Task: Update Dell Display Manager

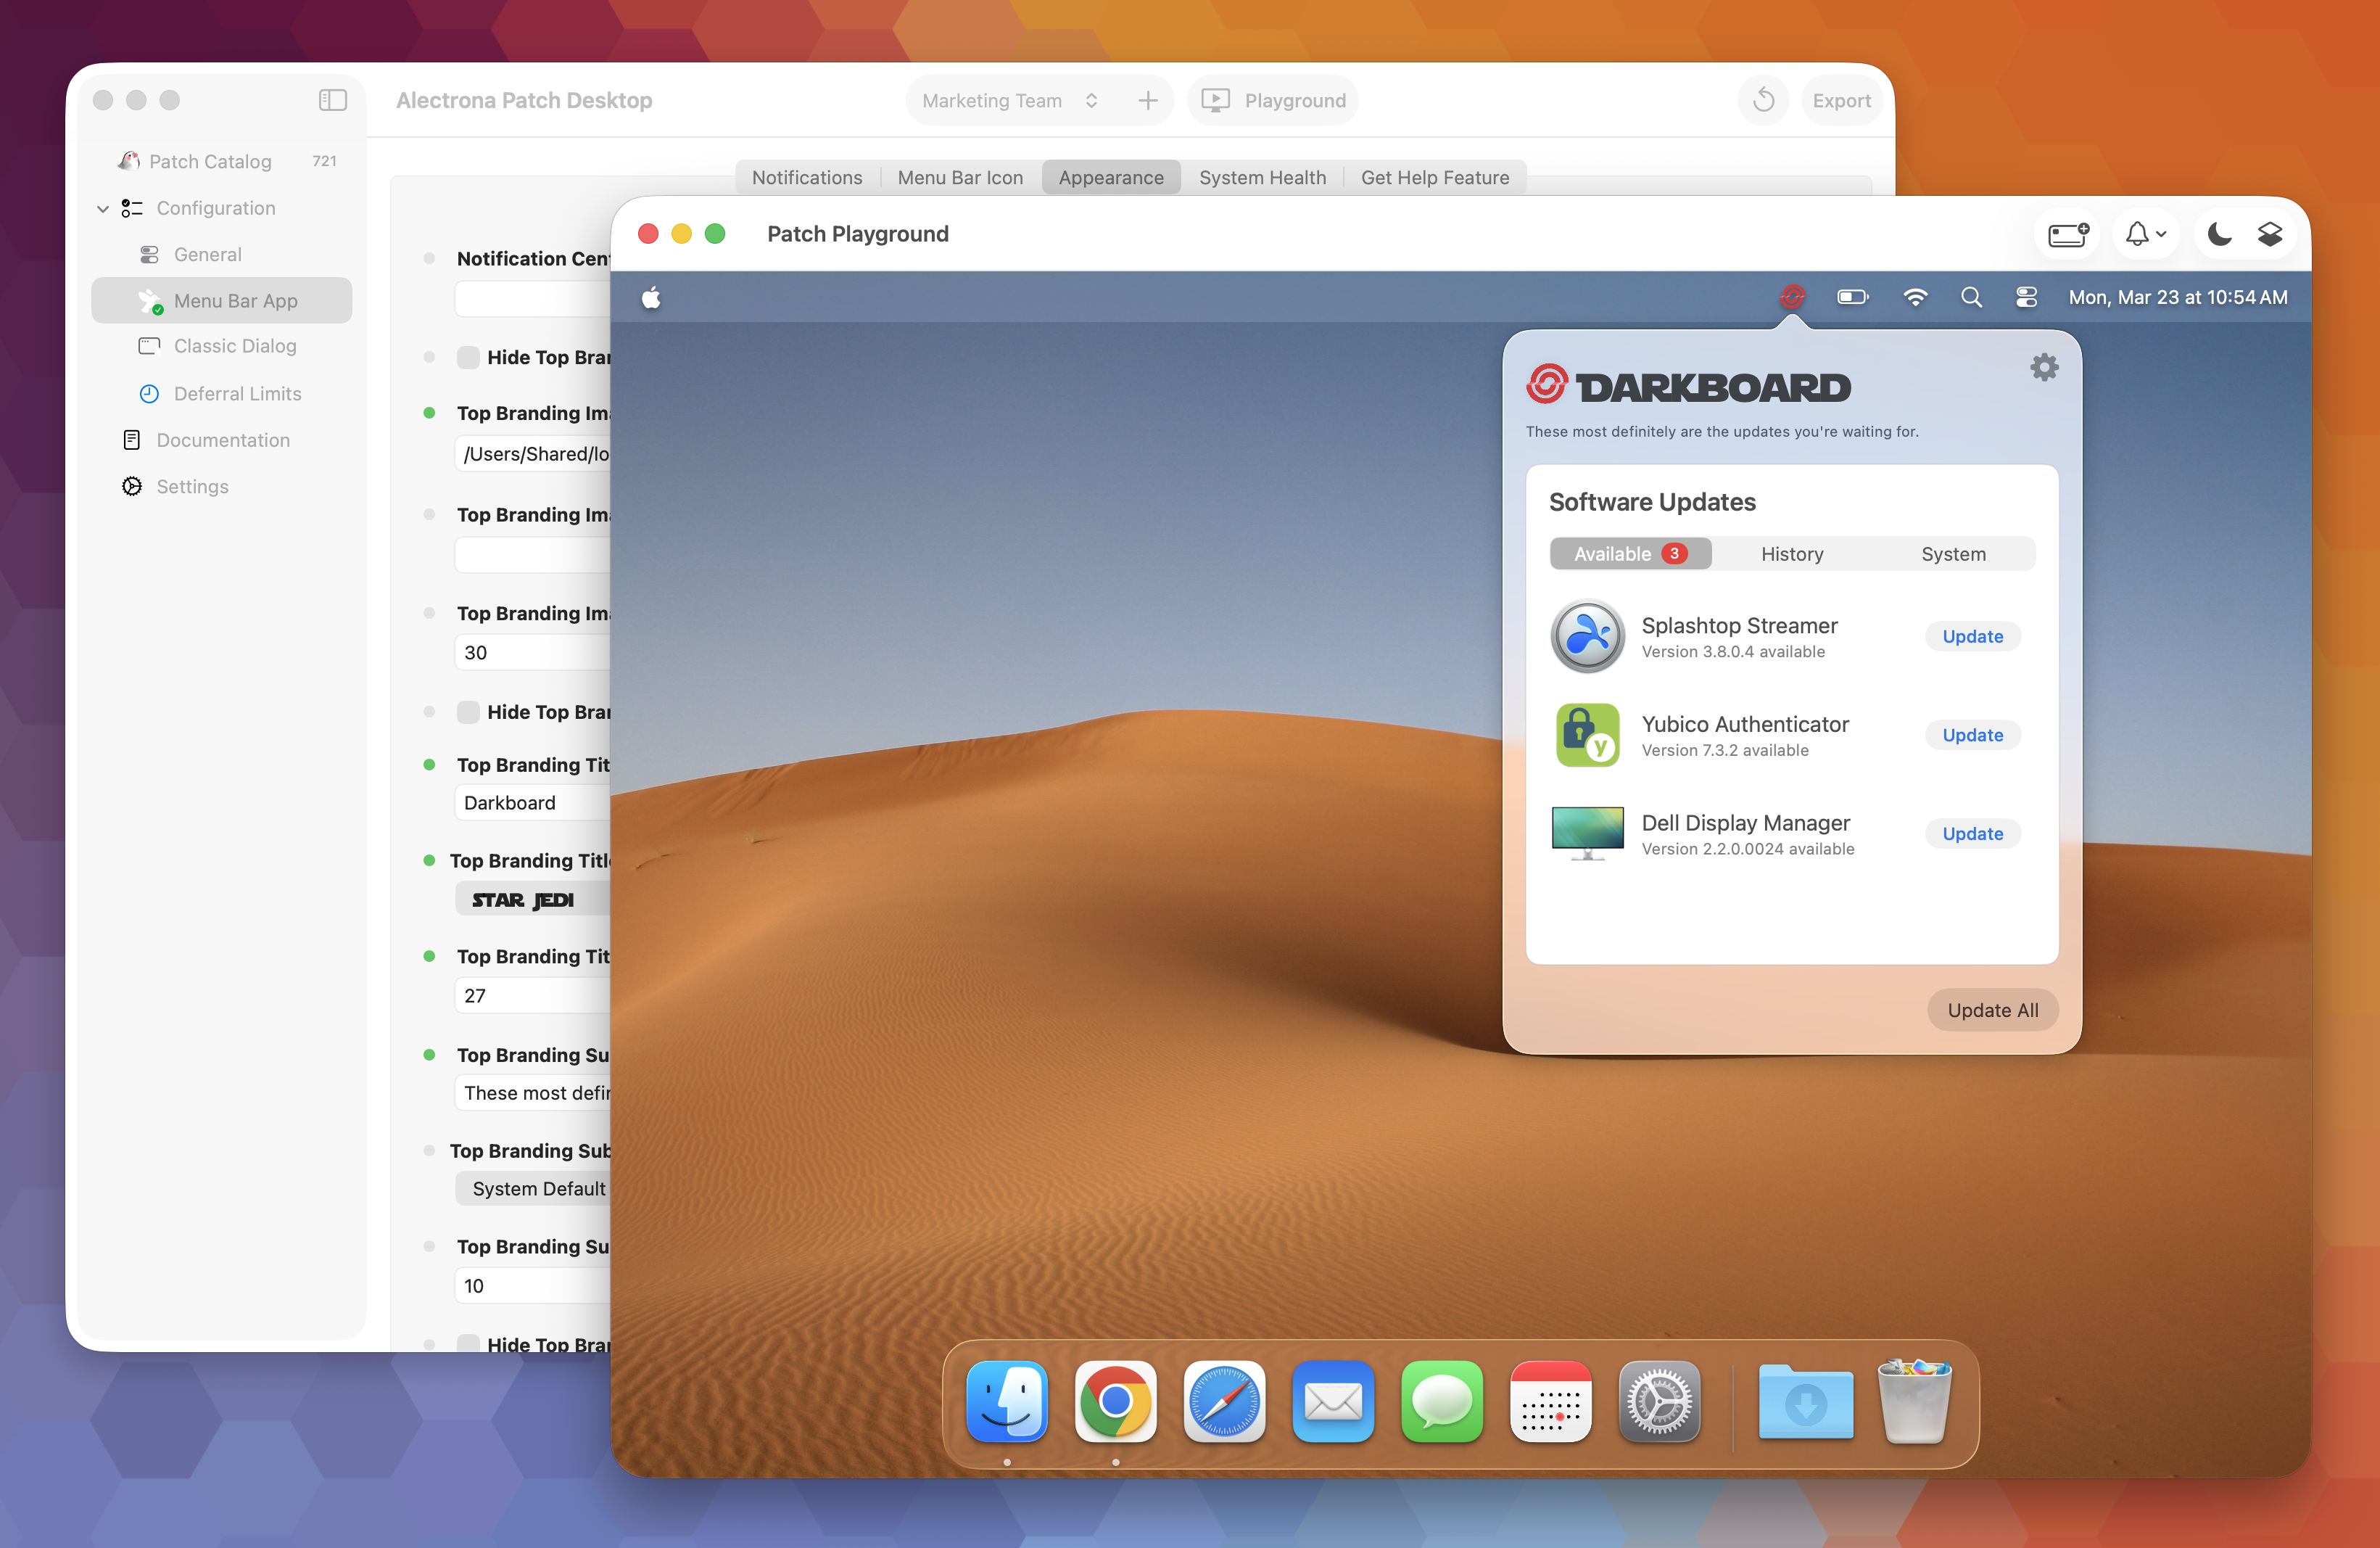Action: point(1972,834)
